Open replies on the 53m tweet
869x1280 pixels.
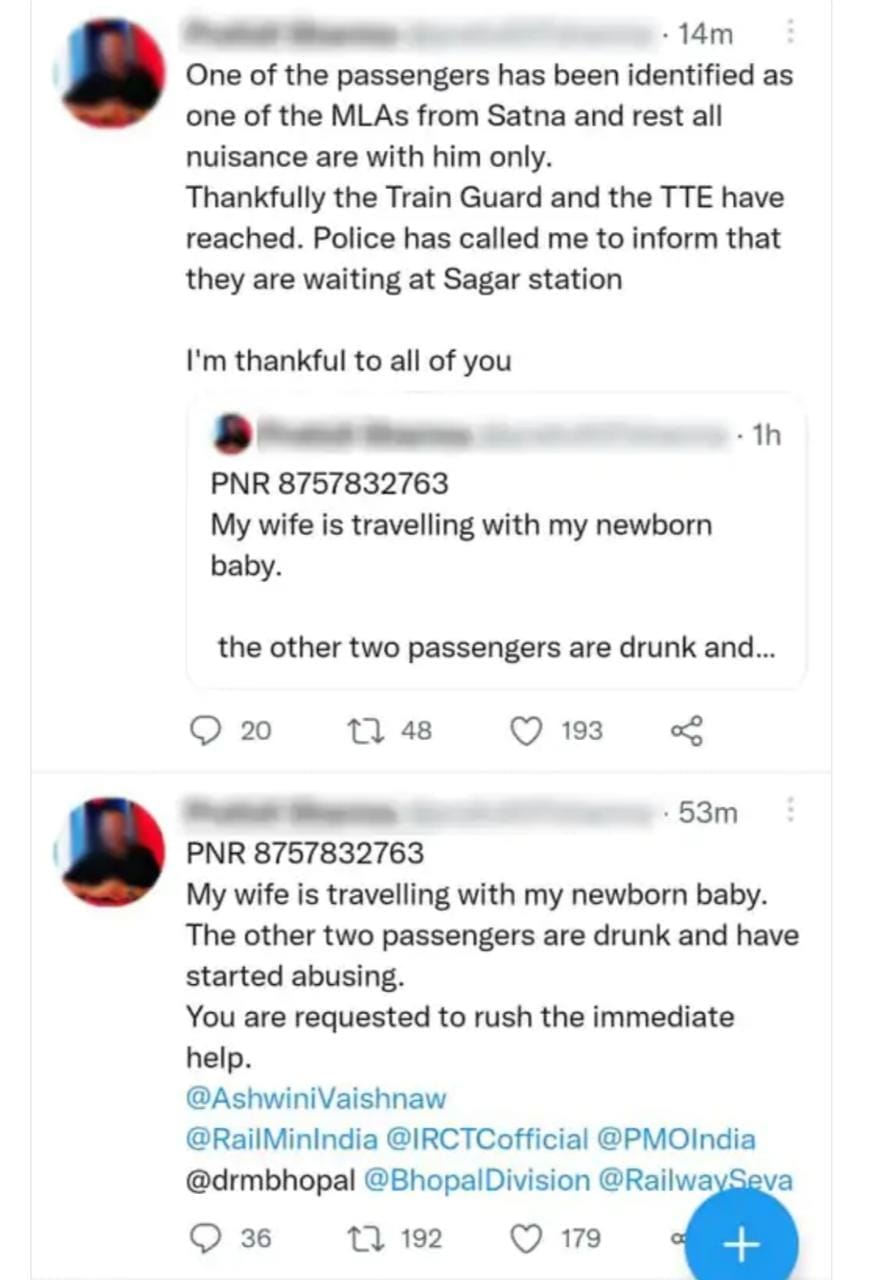click(205, 1238)
